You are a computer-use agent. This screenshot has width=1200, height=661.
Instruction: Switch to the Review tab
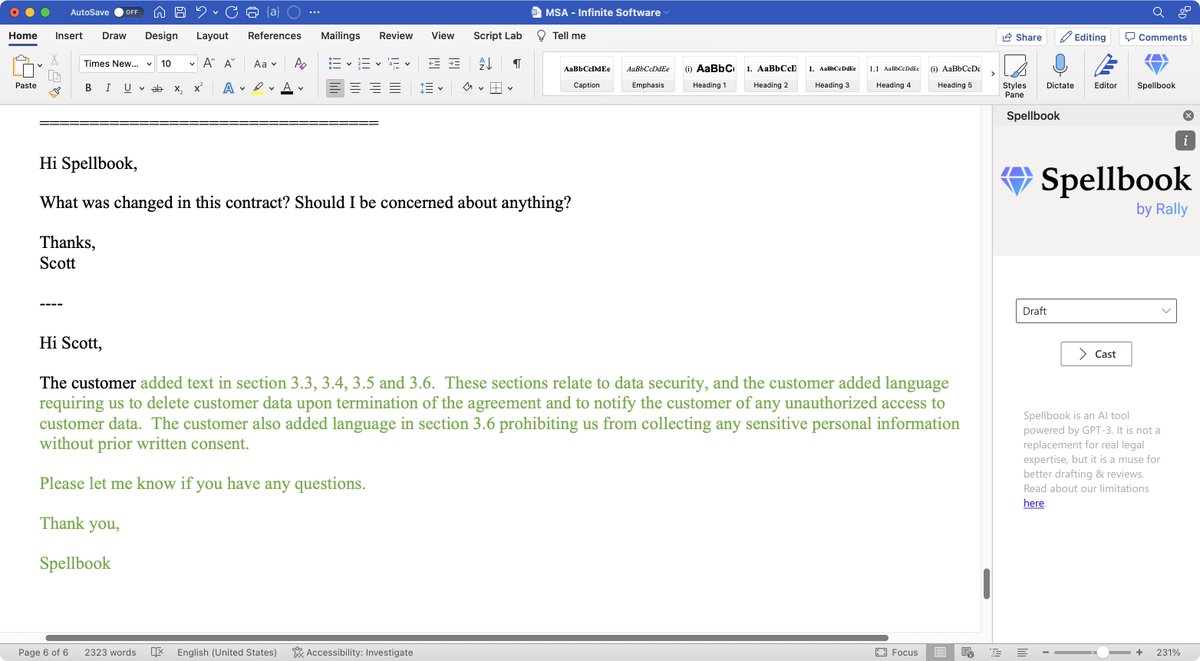(396, 35)
